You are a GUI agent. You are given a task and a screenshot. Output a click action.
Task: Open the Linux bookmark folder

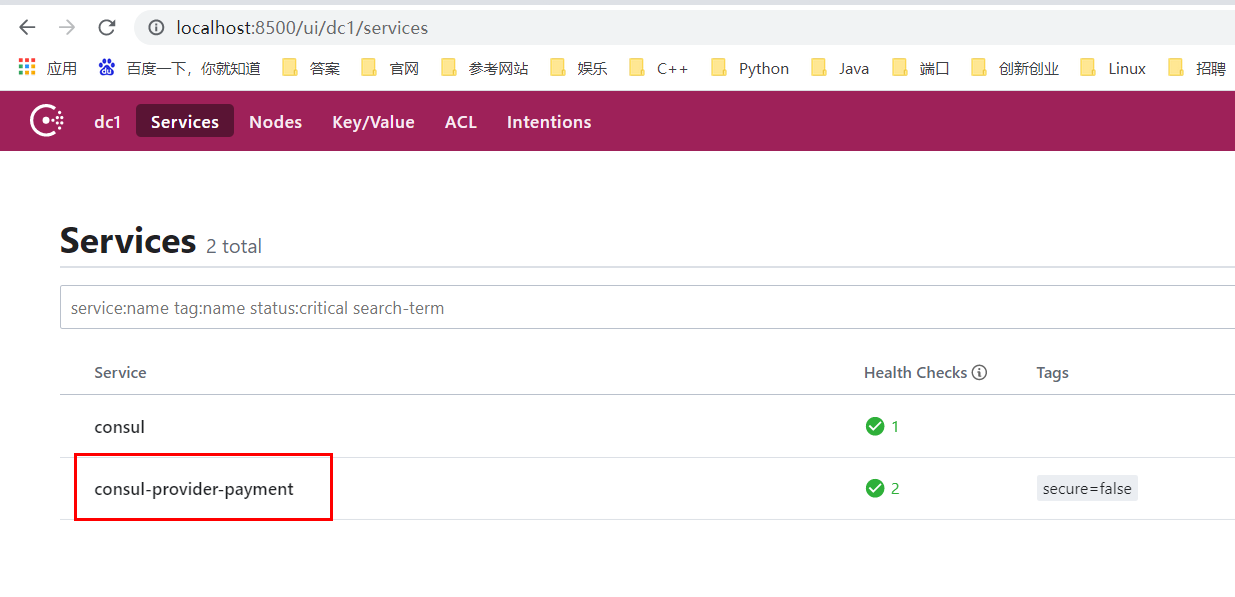[1113, 68]
